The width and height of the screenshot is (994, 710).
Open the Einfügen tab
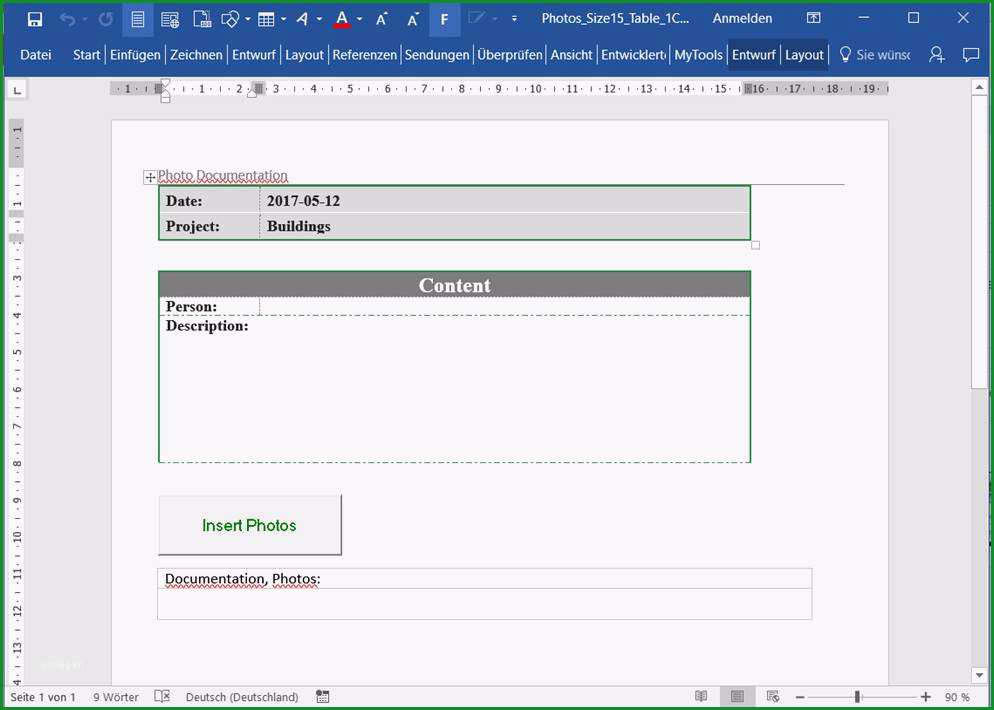coord(135,55)
